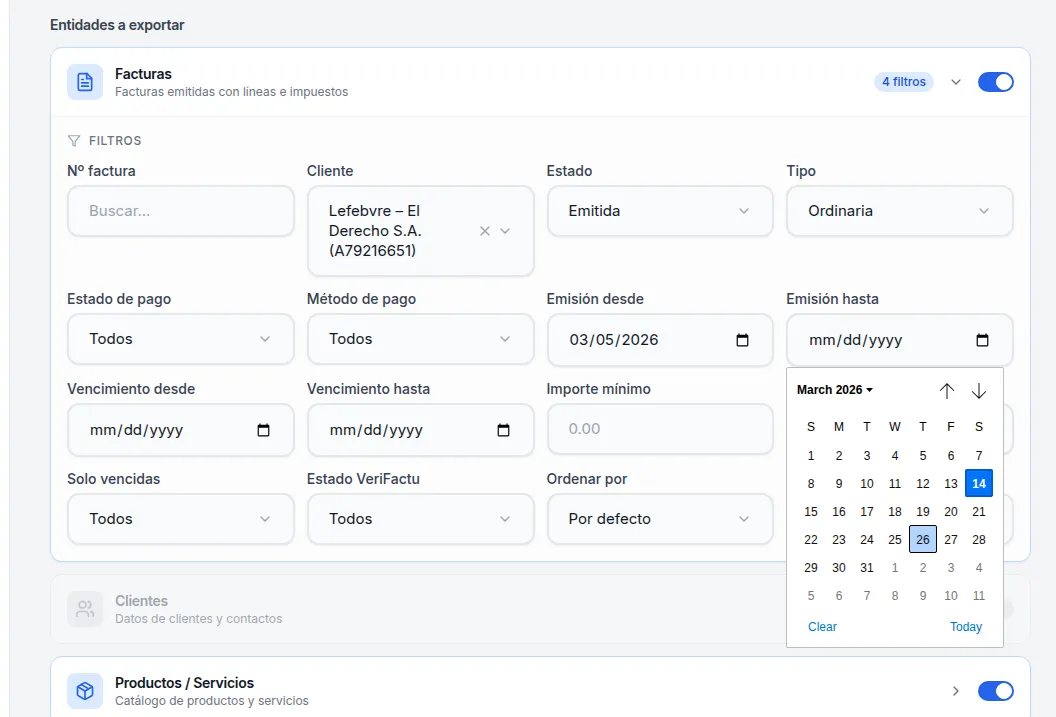Viewport: 1056px width, 717px height.
Task: Click the Facturas document icon
Action: tap(85, 82)
